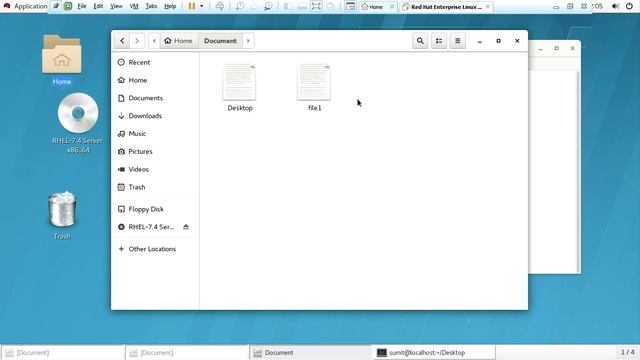Select the Home path bar button

[178, 41]
